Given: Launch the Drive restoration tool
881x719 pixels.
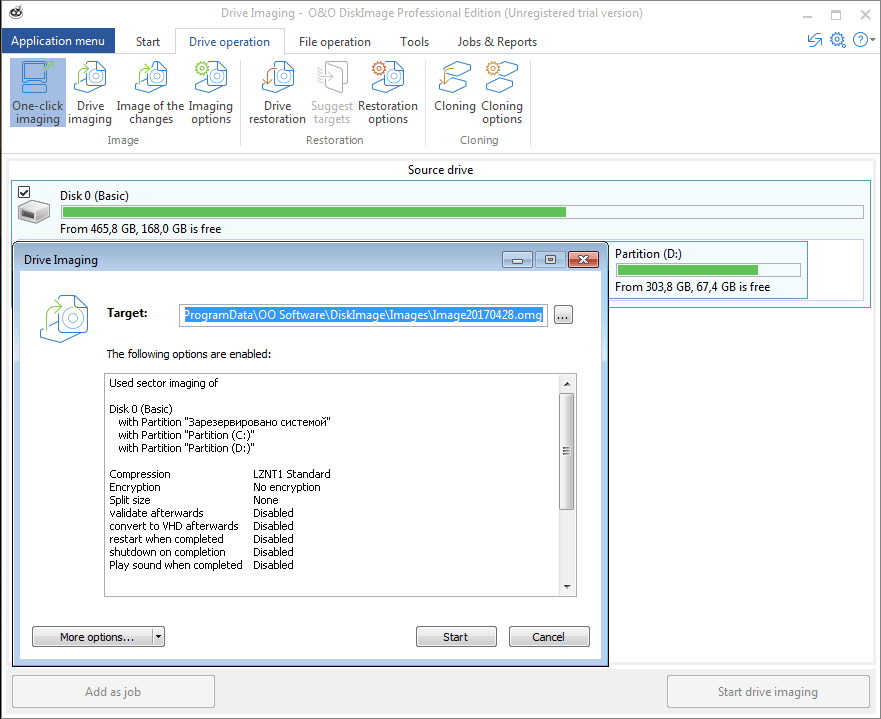Looking at the screenshot, I should tap(277, 93).
